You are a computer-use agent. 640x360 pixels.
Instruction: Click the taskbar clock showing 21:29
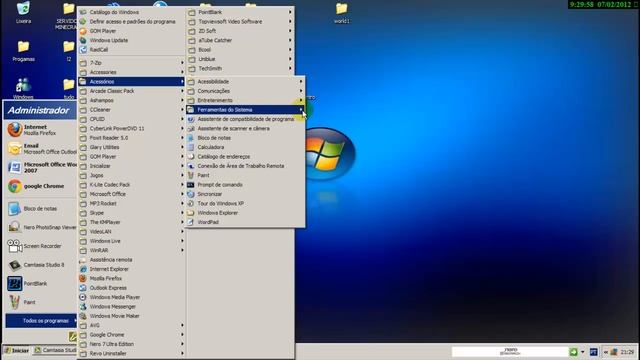(627, 352)
